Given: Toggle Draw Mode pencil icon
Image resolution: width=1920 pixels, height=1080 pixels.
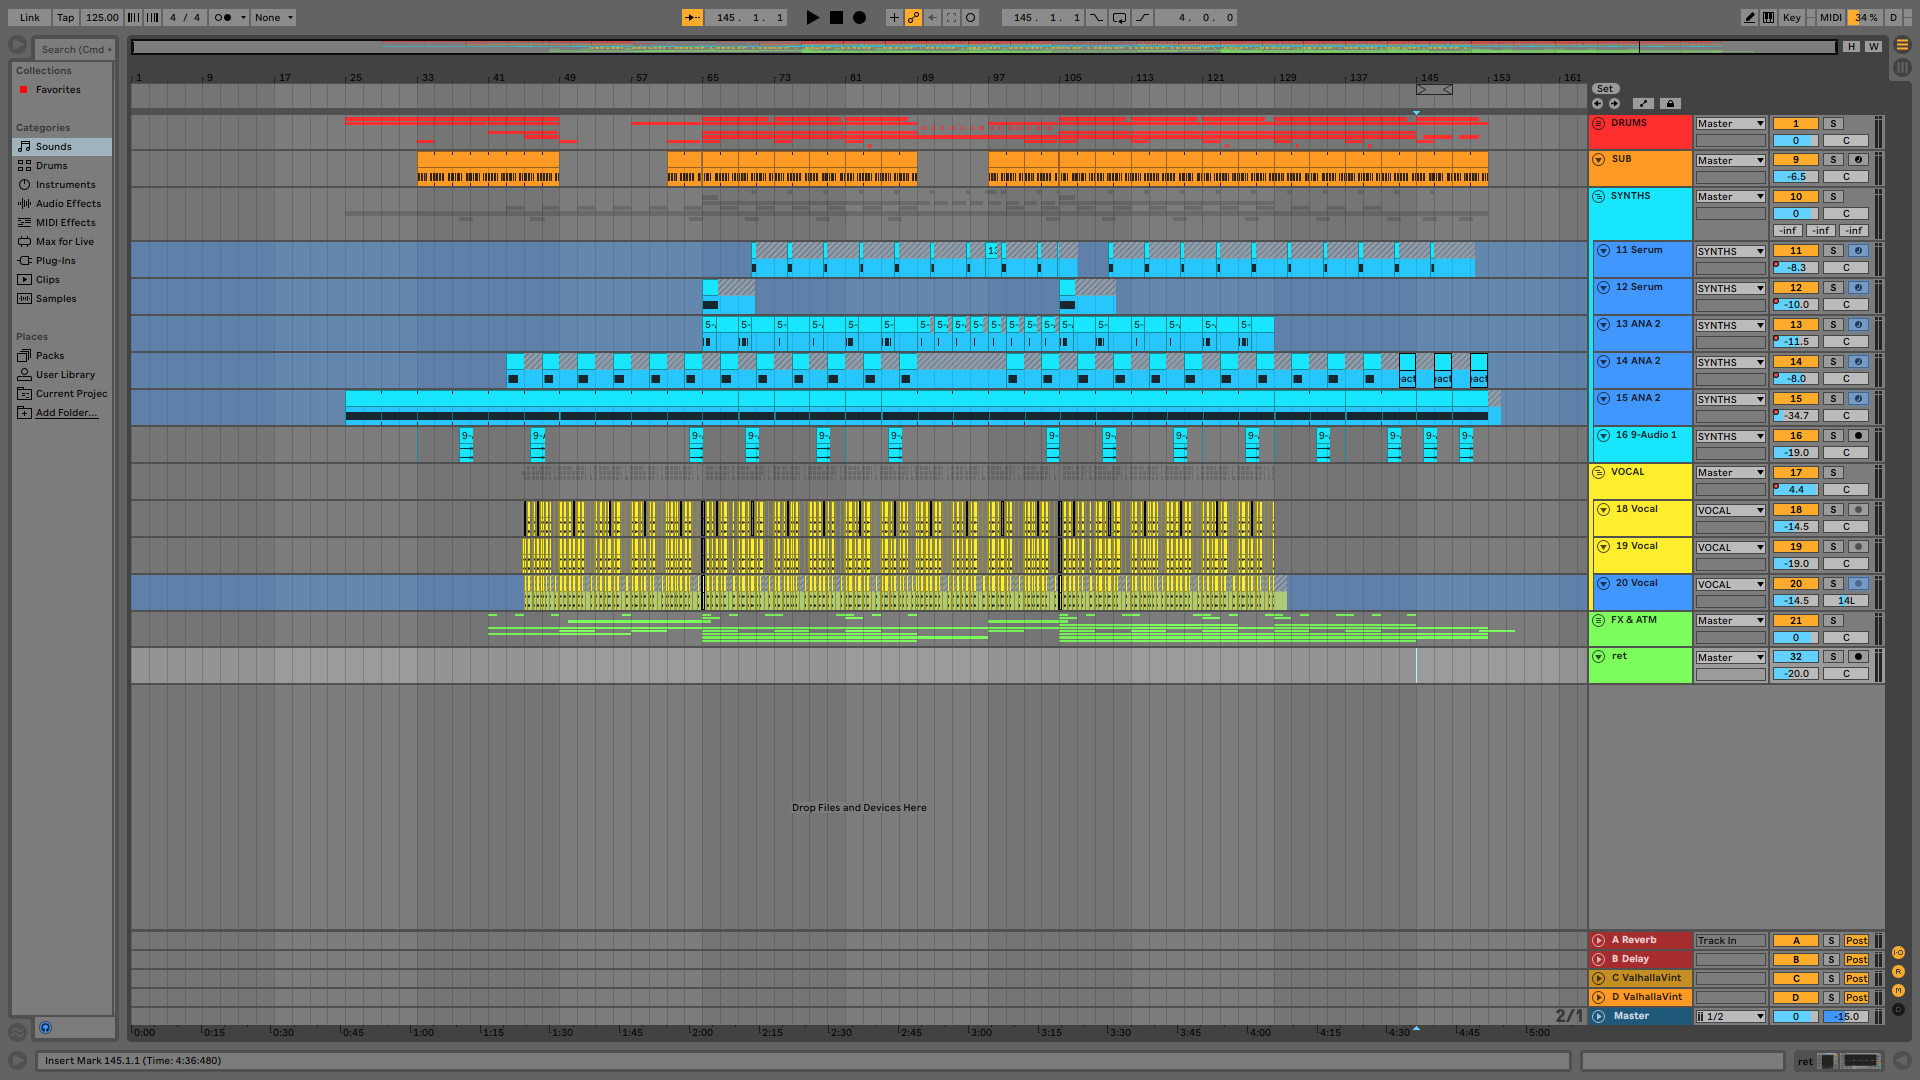Looking at the screenshot, I should (1749, 17).
